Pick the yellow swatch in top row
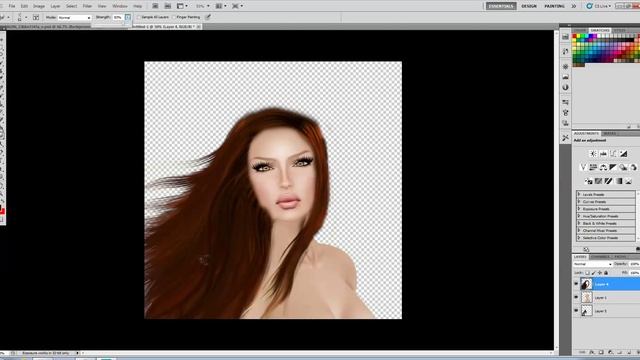Viewport: 640px width, 360px height. [578, 36]
